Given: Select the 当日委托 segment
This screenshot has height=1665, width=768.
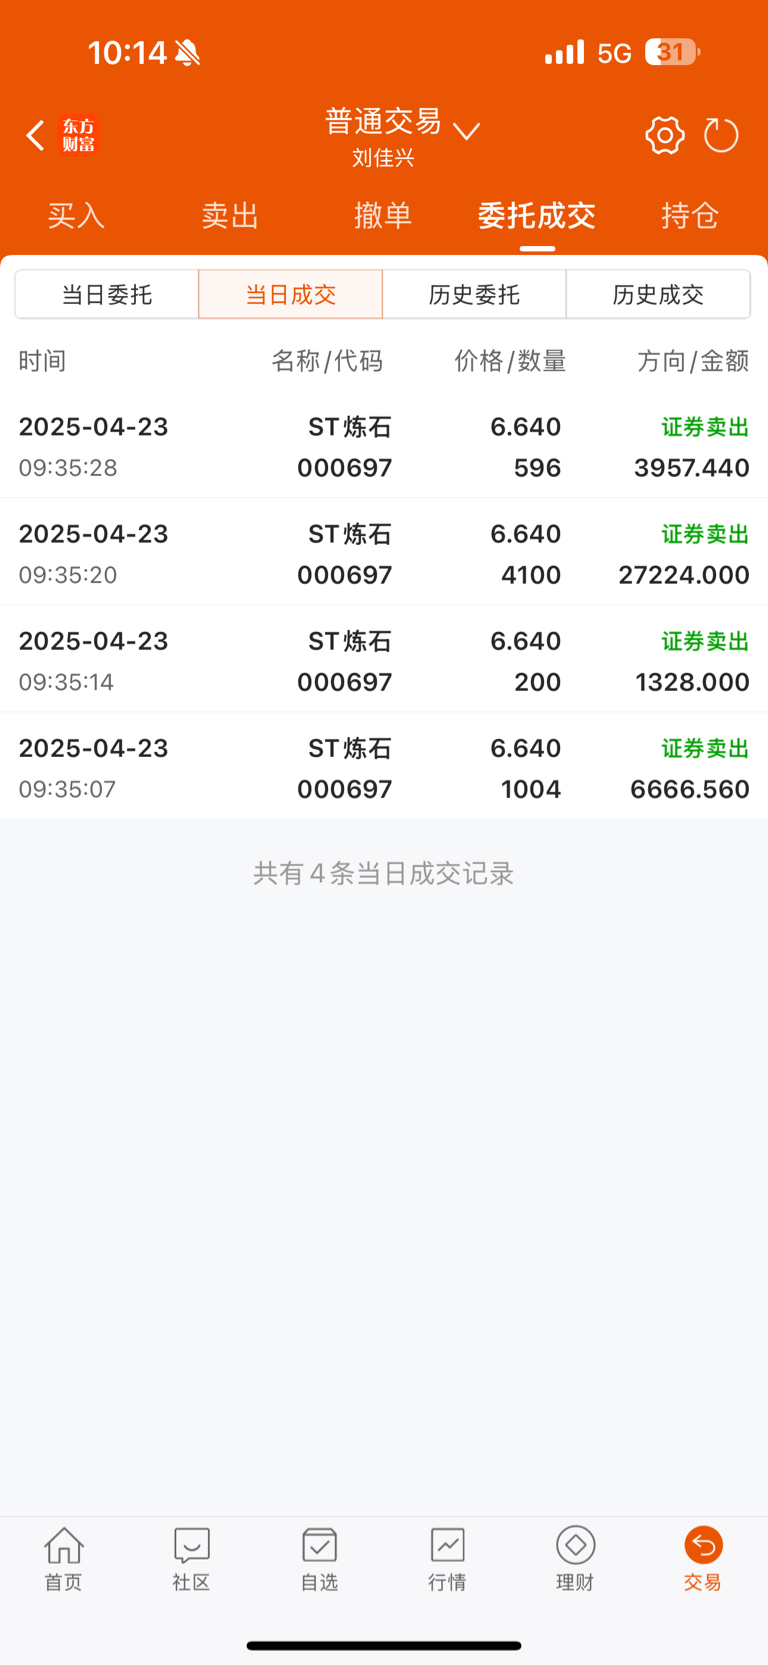Looking at the screenshot, I should click(107, 294).
